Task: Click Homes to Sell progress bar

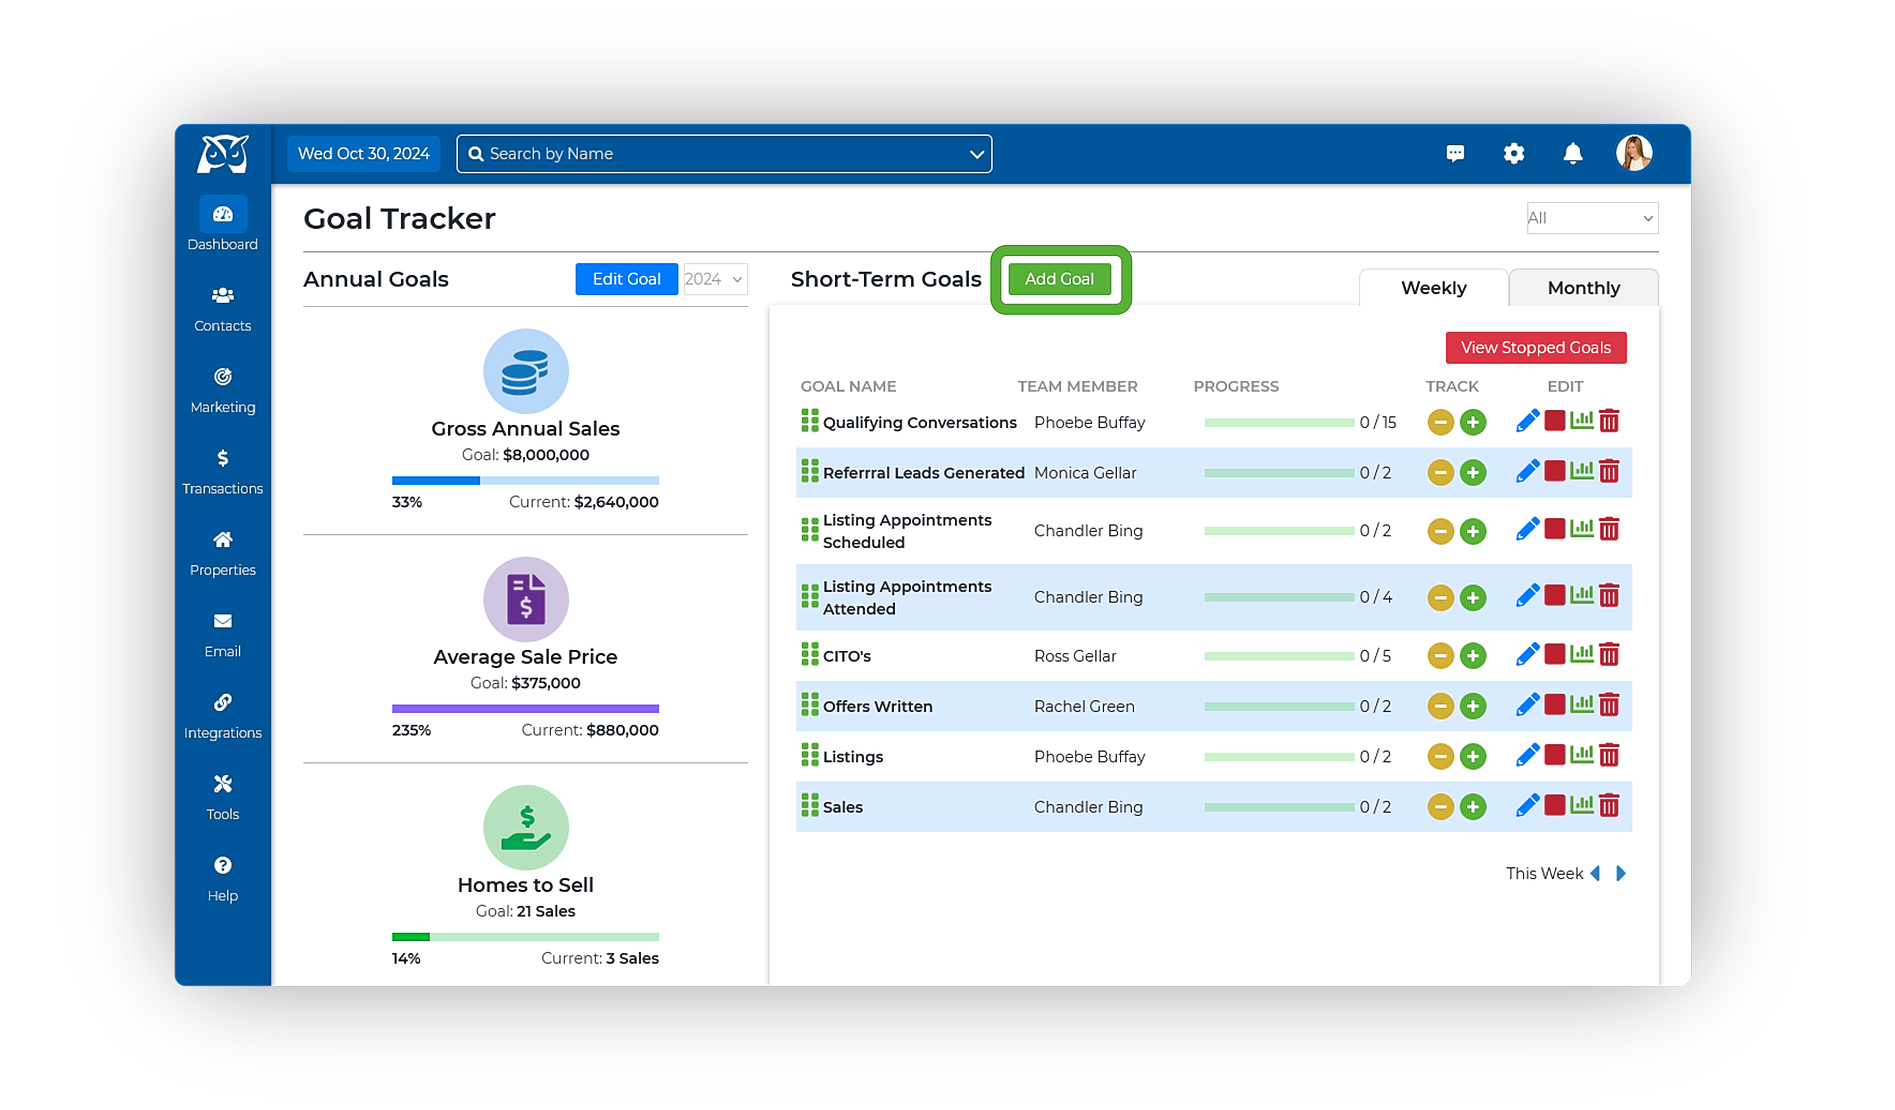Action: (x=525, y=937)
